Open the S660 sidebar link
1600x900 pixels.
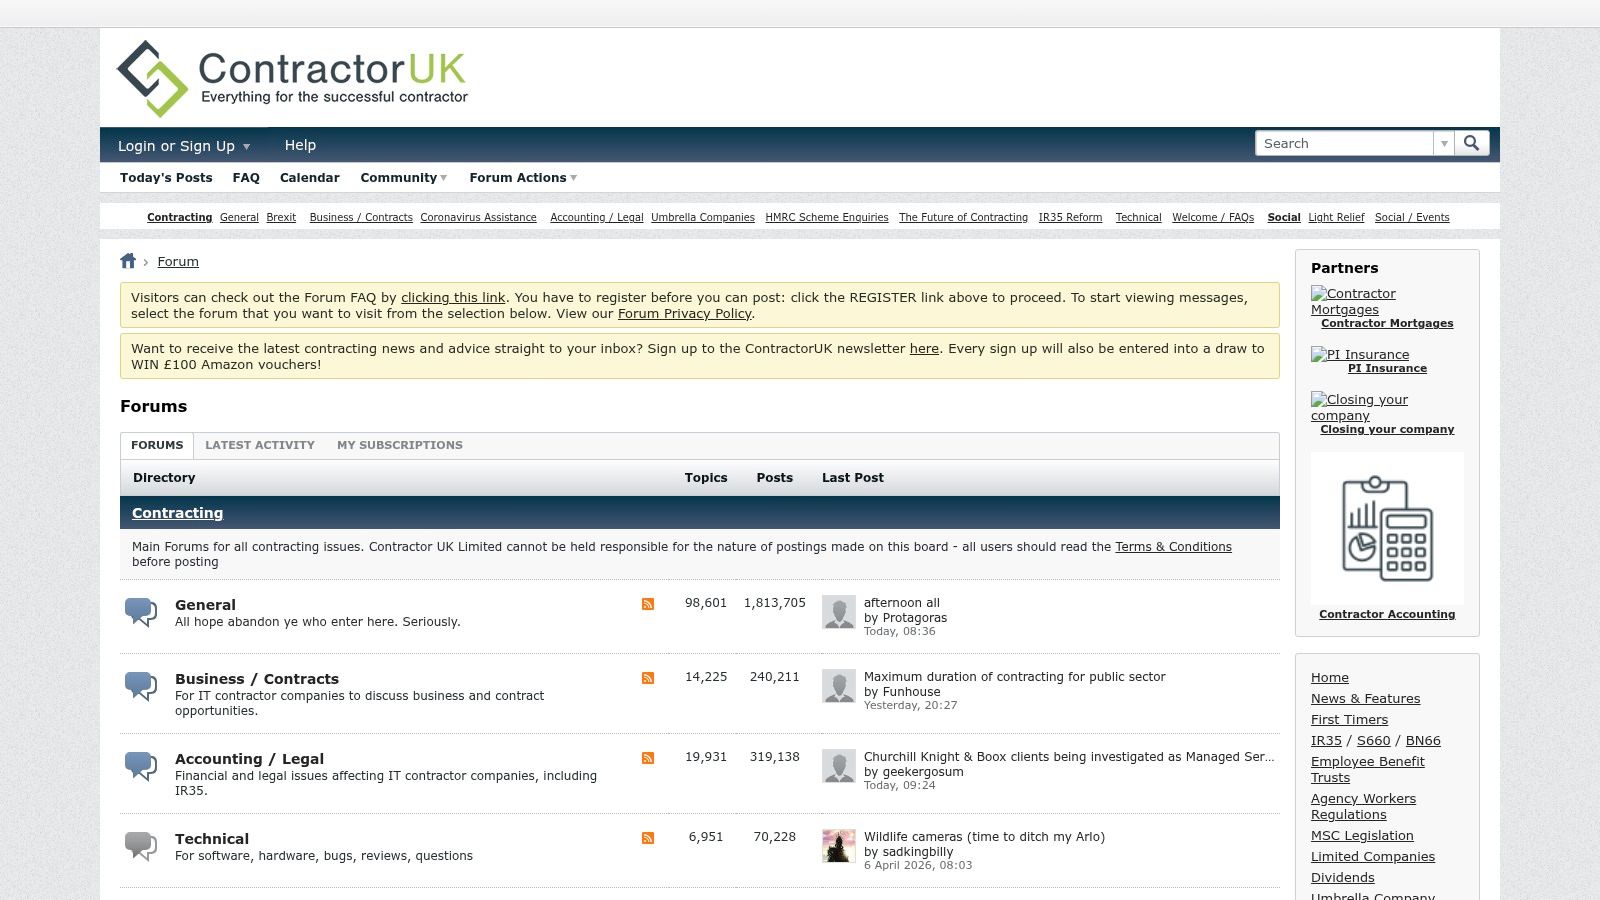[1373, 741]
